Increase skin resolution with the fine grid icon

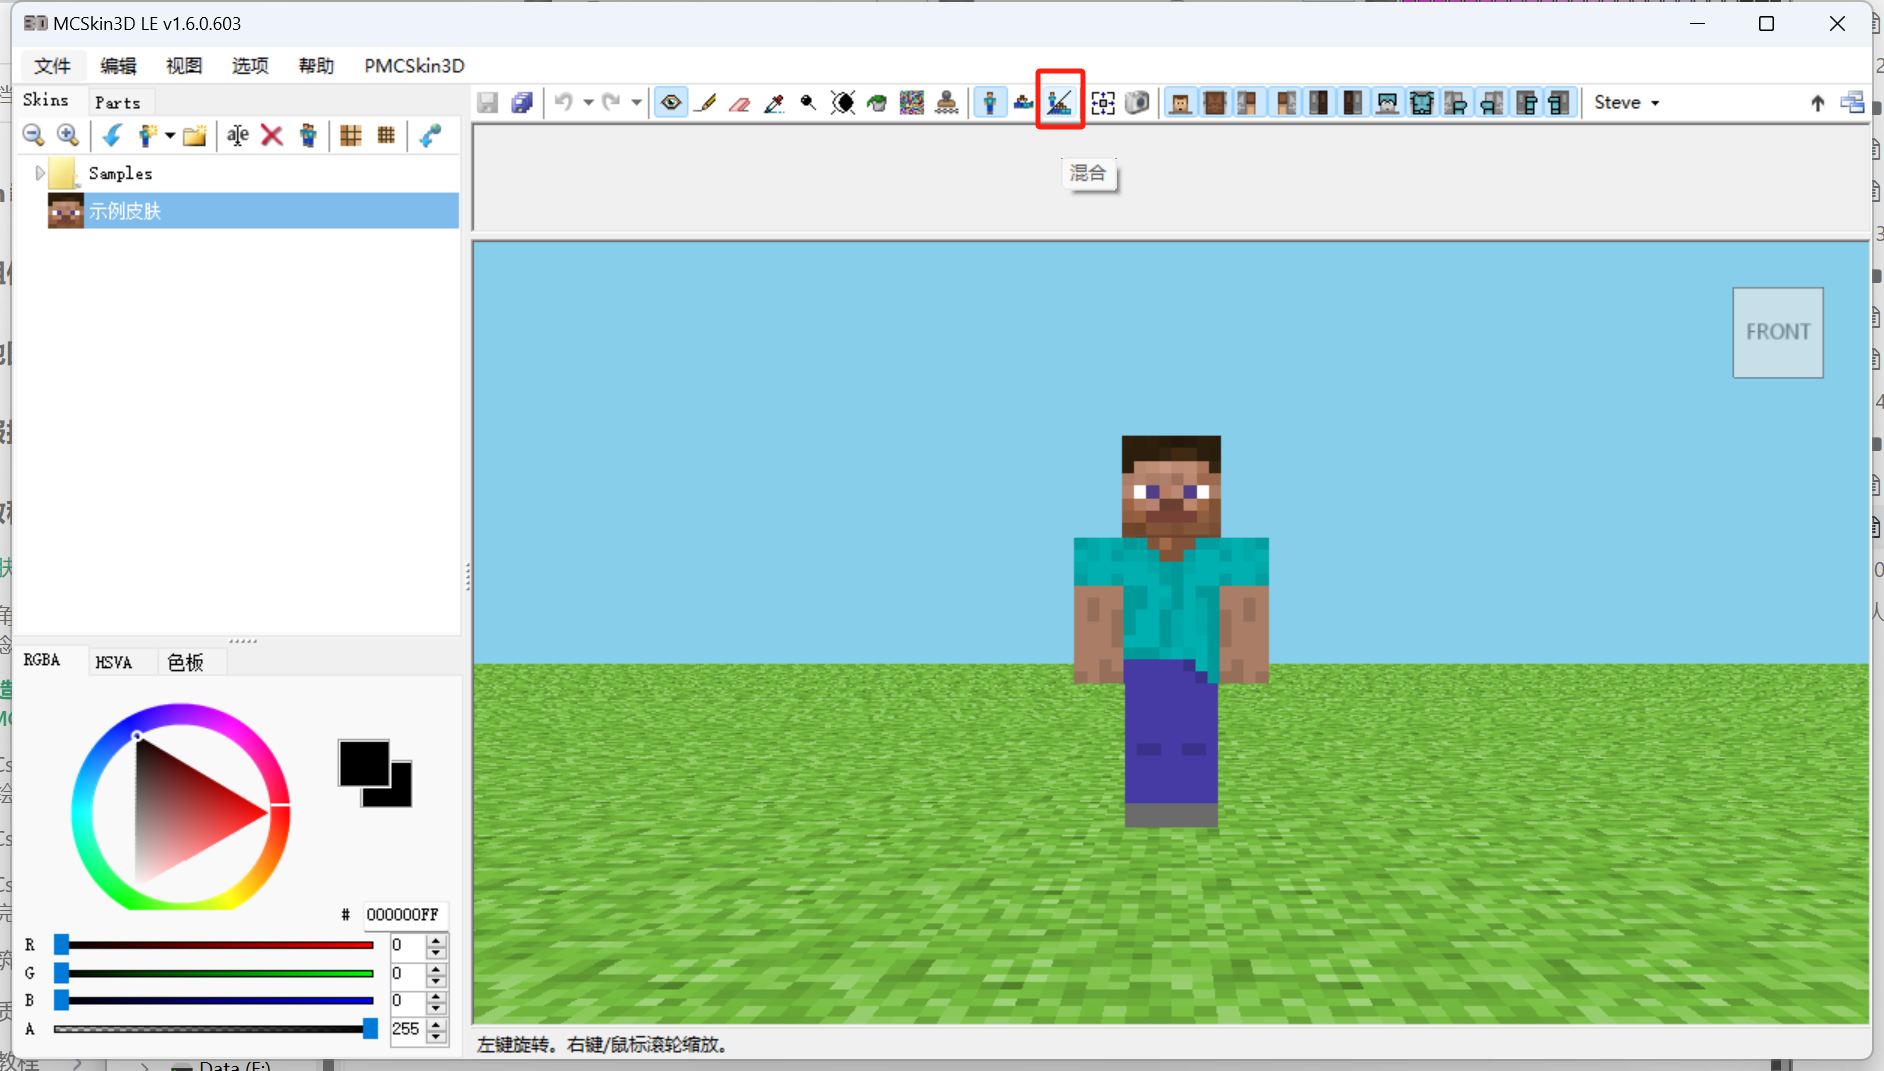coord(386,135)
